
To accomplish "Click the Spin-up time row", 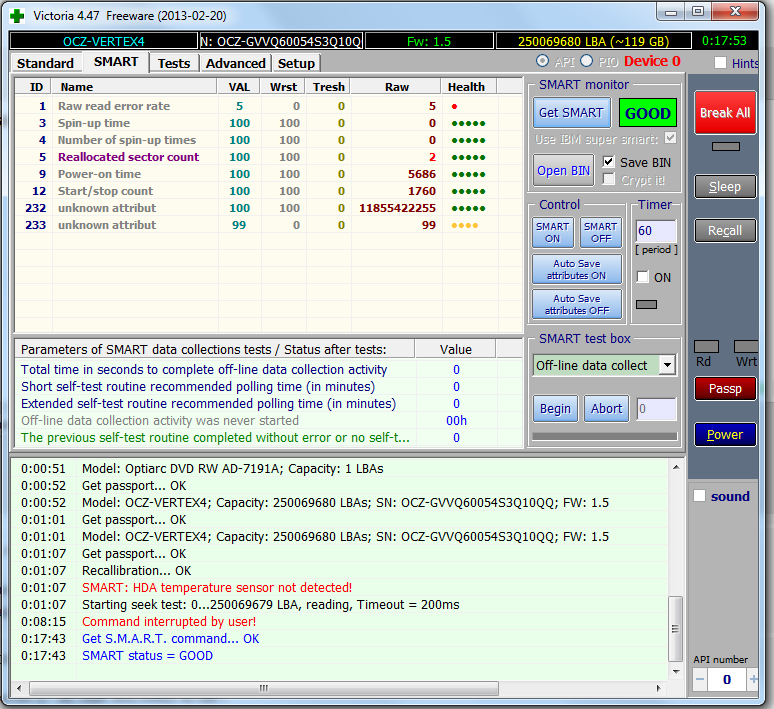I will [x=269, y=123].
